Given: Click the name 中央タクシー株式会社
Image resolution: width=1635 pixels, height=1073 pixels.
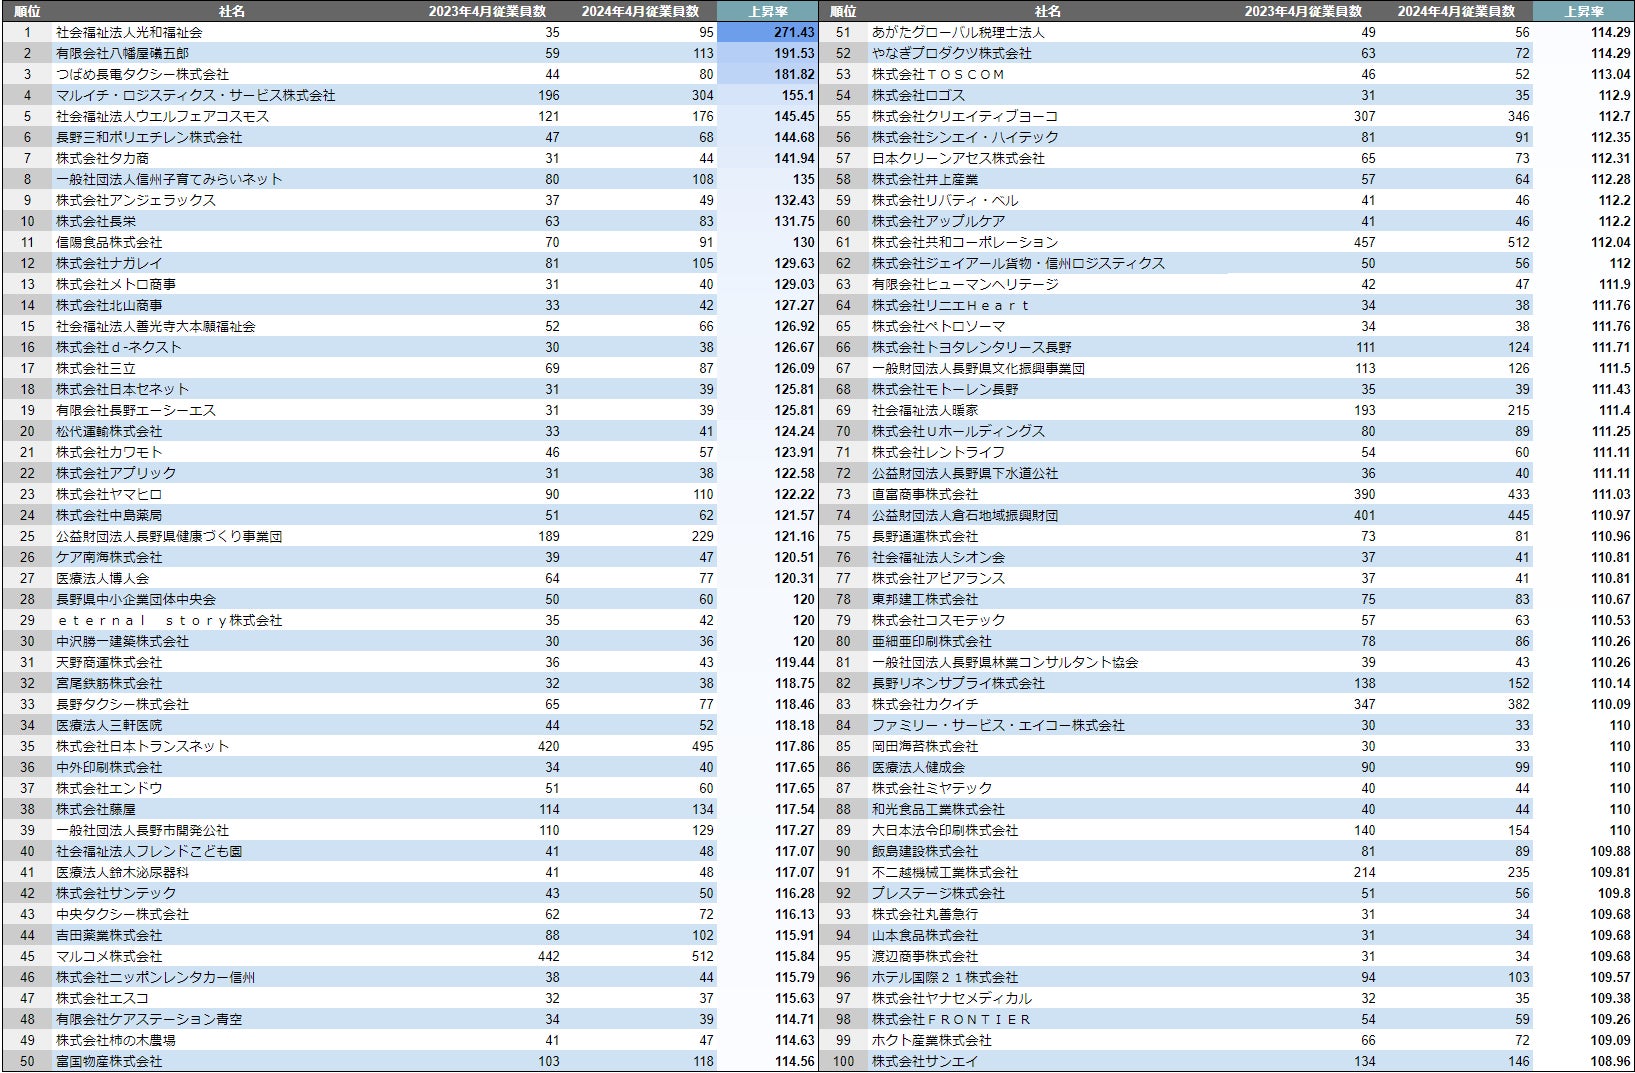Looking at the screenshot, I should pos(122,914).
